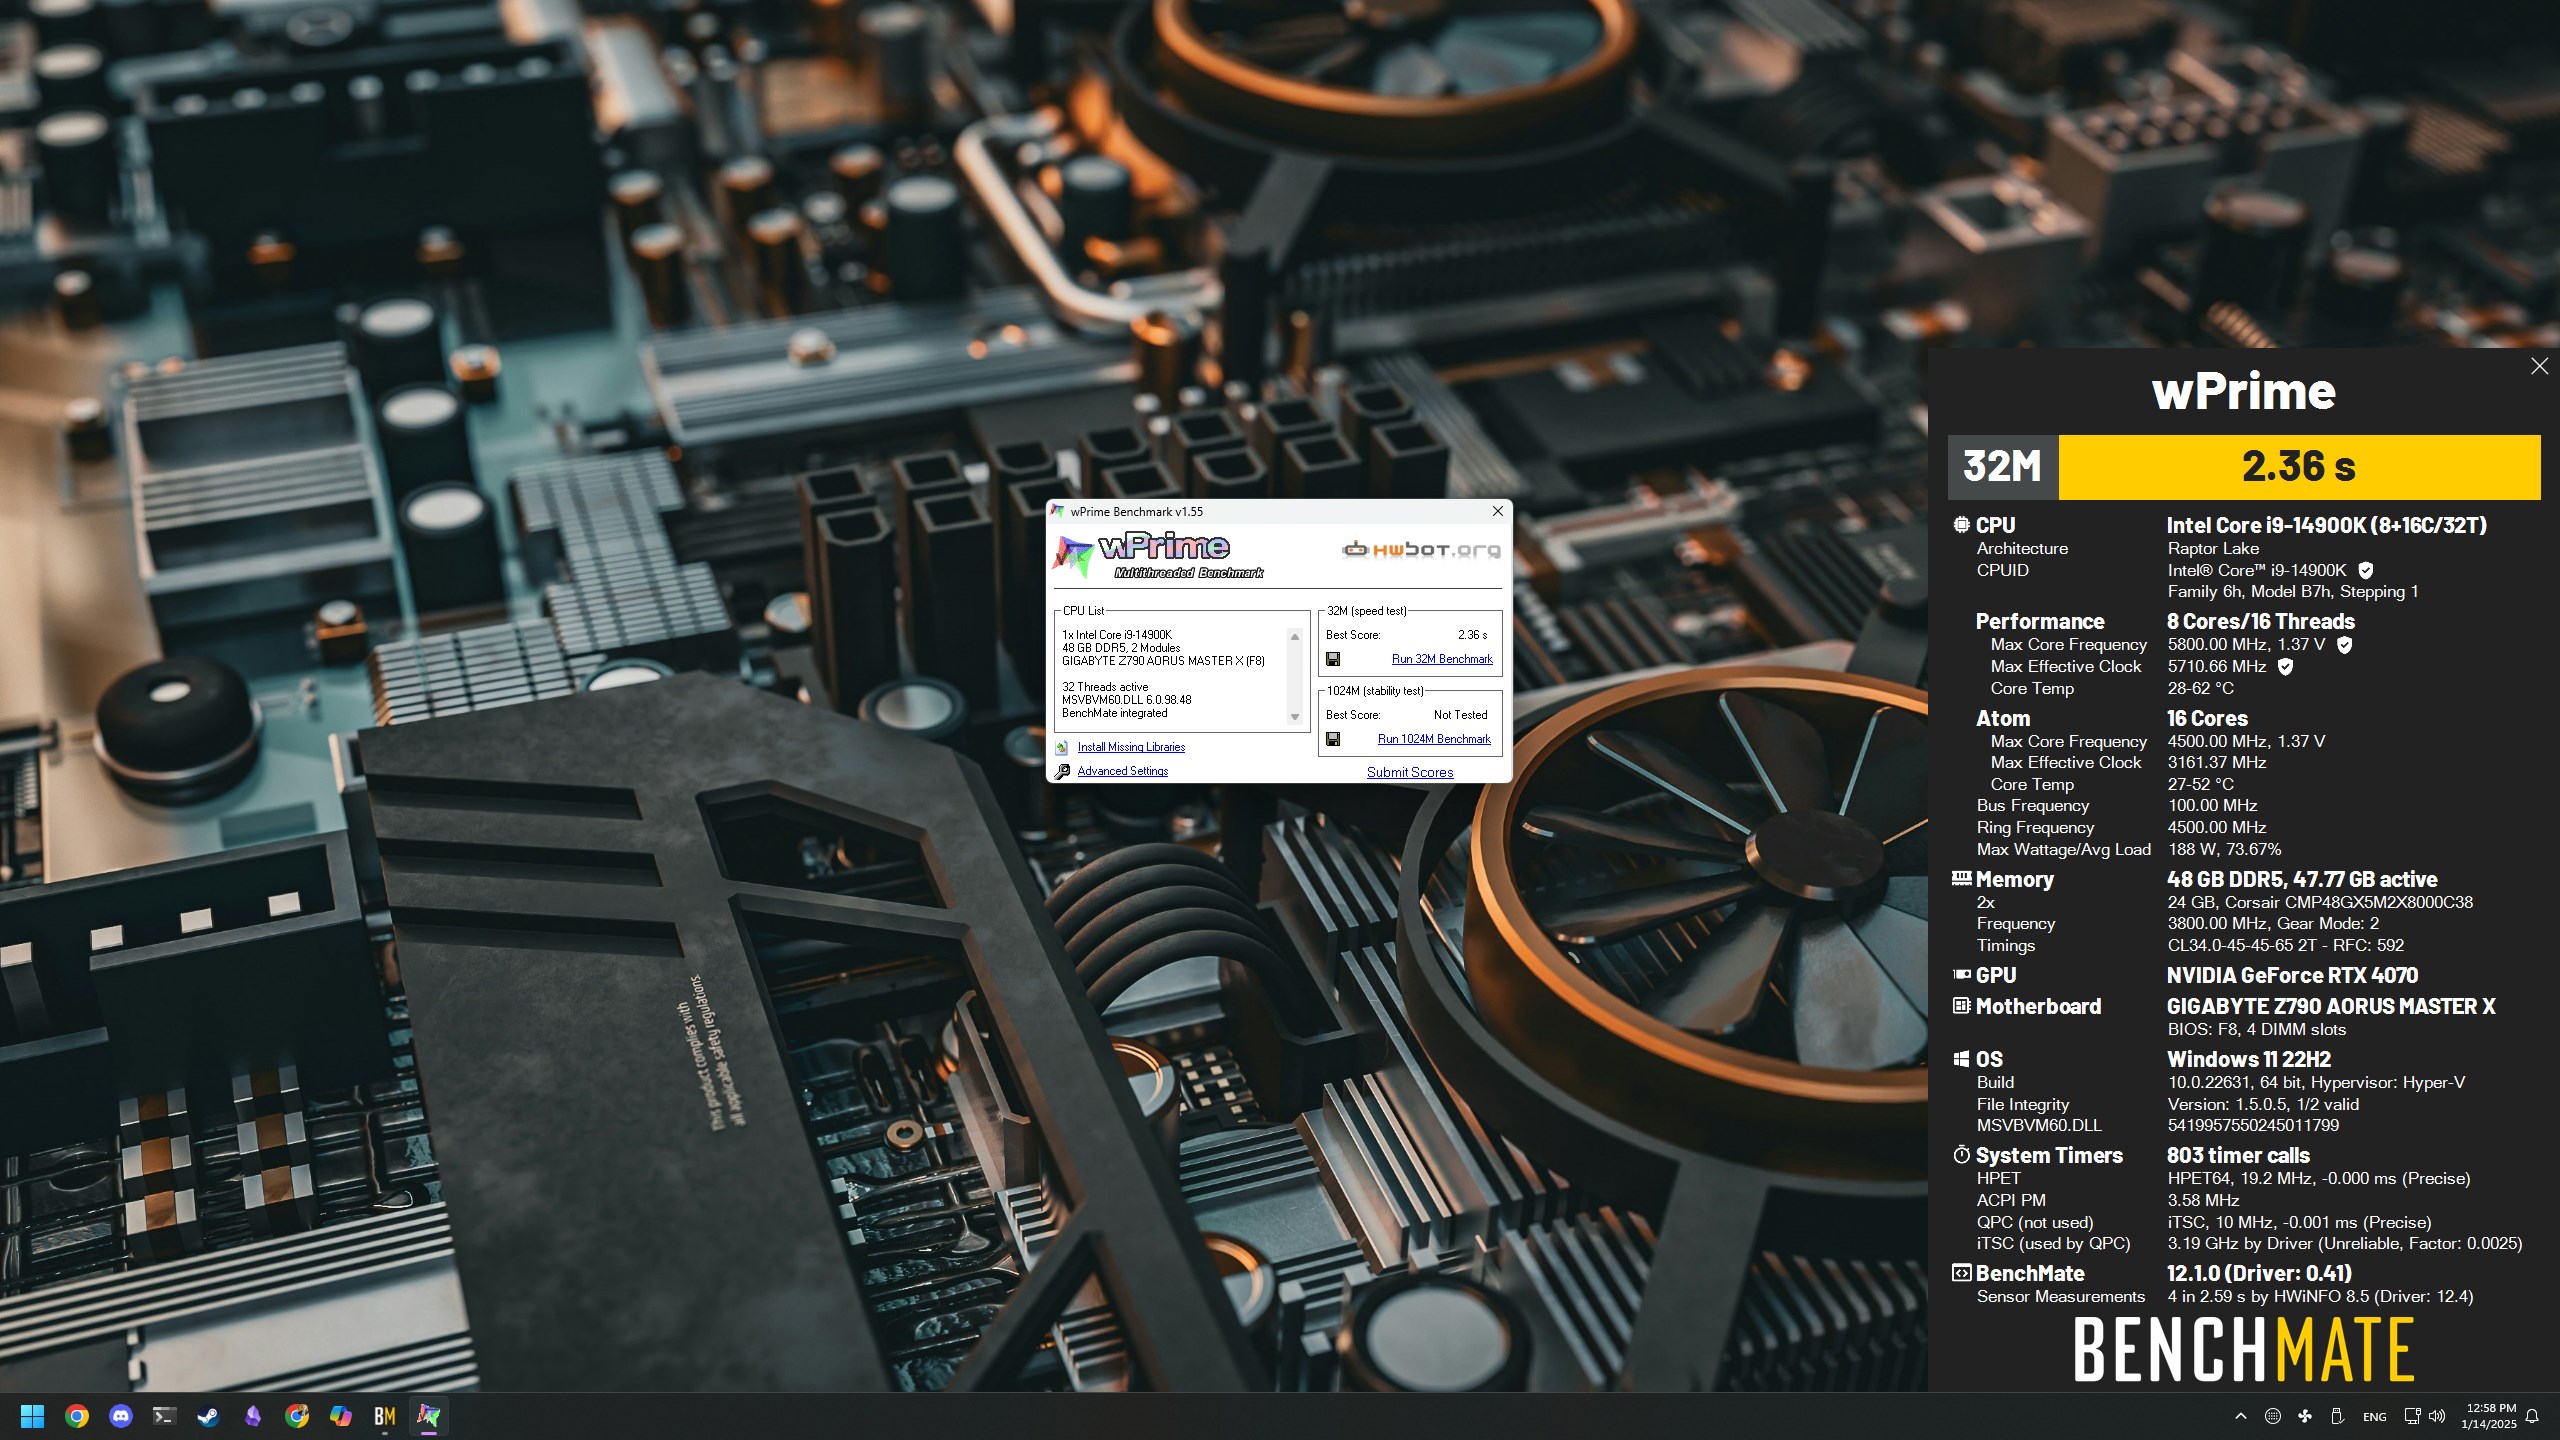
Task: Open the ENG language switcher
Action: pyautogui.click(x=2375, y=1417)
